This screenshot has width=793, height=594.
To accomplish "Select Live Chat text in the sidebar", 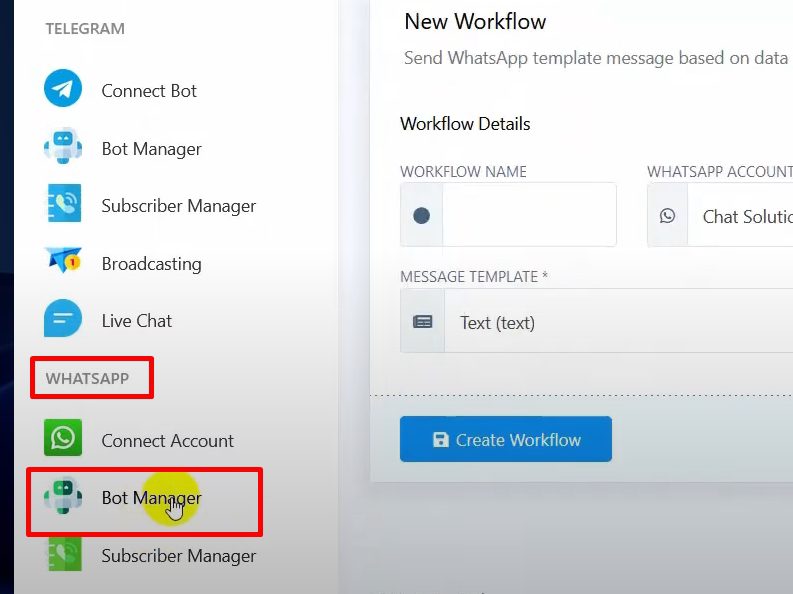I will pyautogui.click(x=137, y=321).
